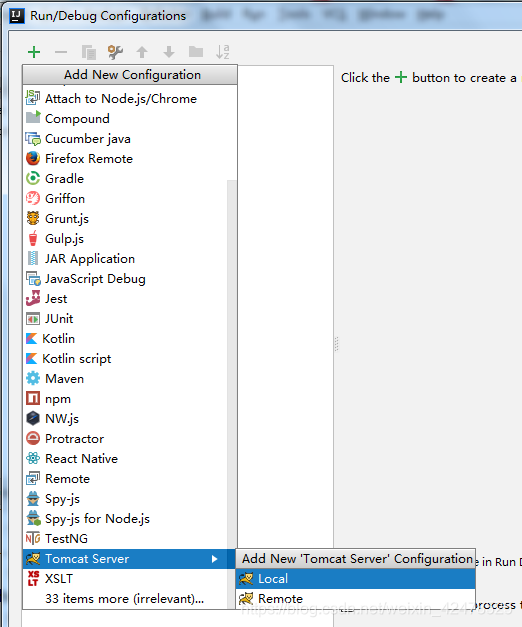Click the JAR Application icon
The height and width of the screenshot is (627, 522).
(33, 258)
